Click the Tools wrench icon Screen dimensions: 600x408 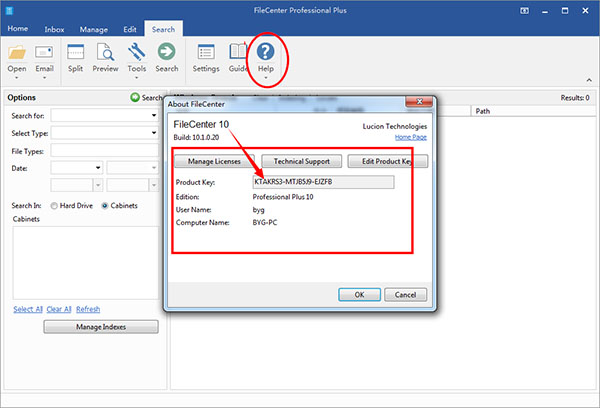coord(136,52)
